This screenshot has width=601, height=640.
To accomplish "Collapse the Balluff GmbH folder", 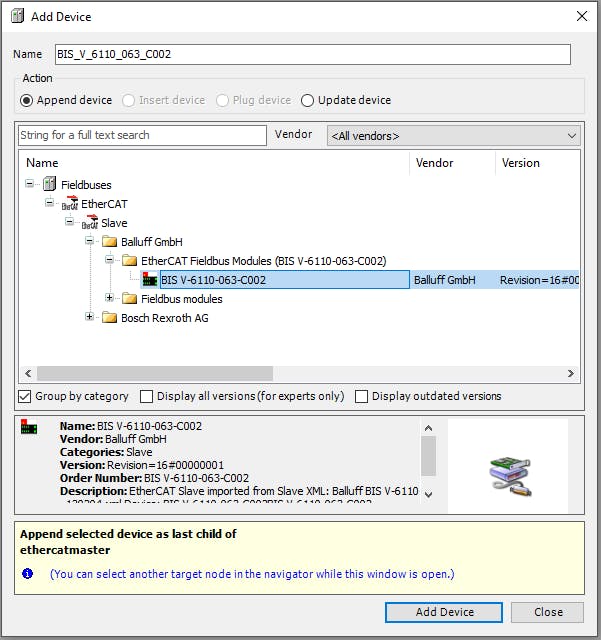I will click(x=89, y=240).
